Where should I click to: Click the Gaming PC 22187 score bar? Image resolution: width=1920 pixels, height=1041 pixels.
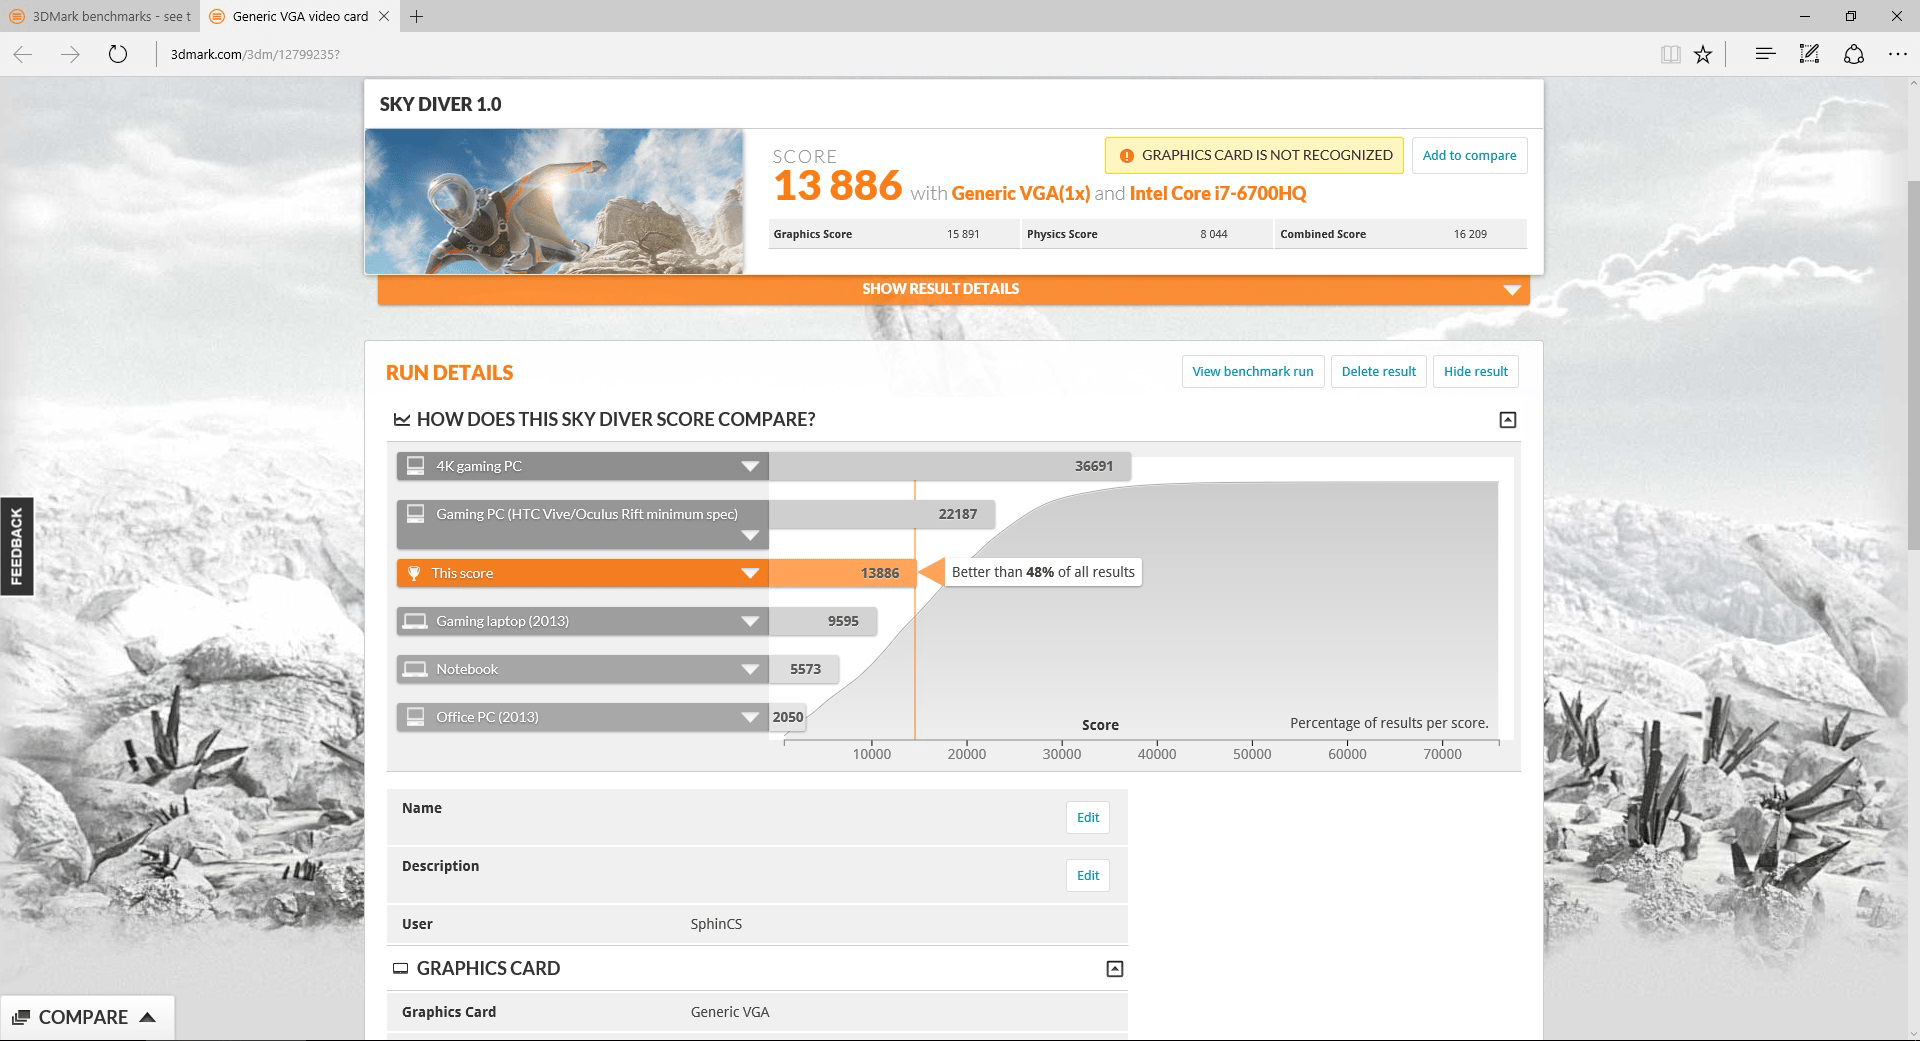(882, 514)
